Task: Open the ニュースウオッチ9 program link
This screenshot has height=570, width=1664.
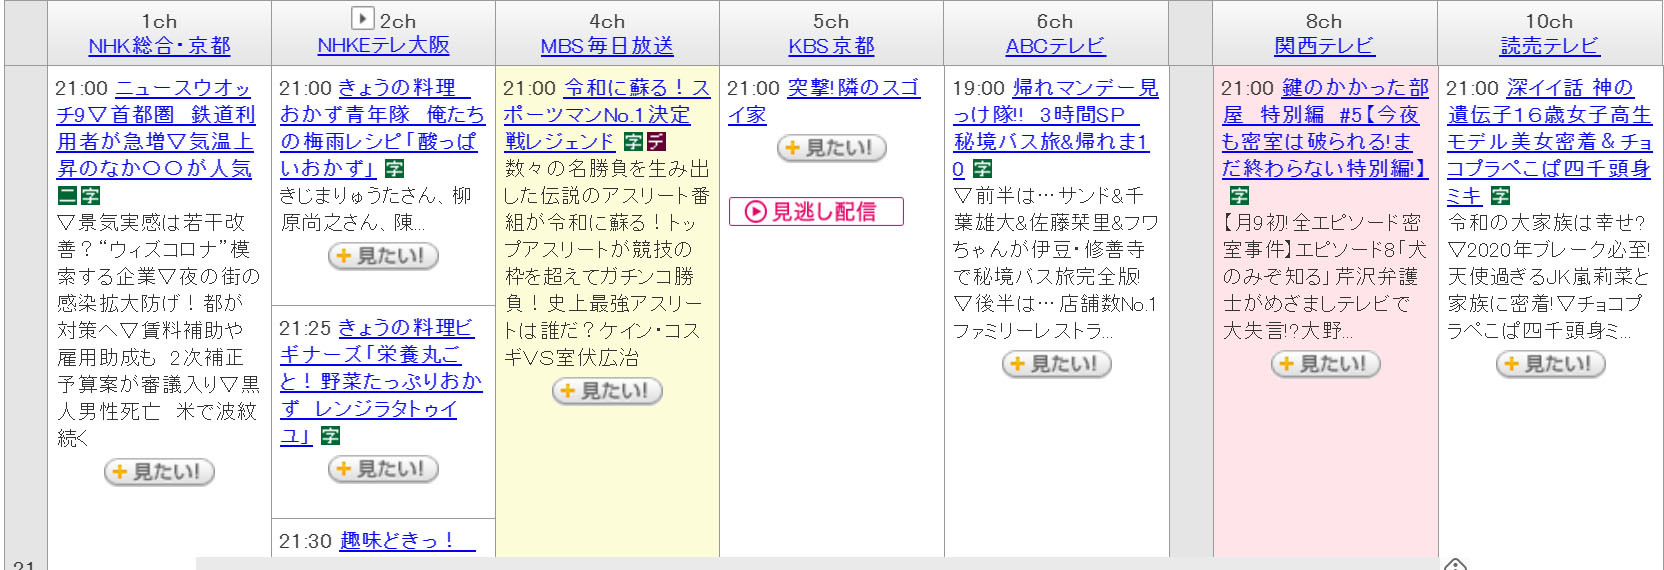Action: [156, 128]
